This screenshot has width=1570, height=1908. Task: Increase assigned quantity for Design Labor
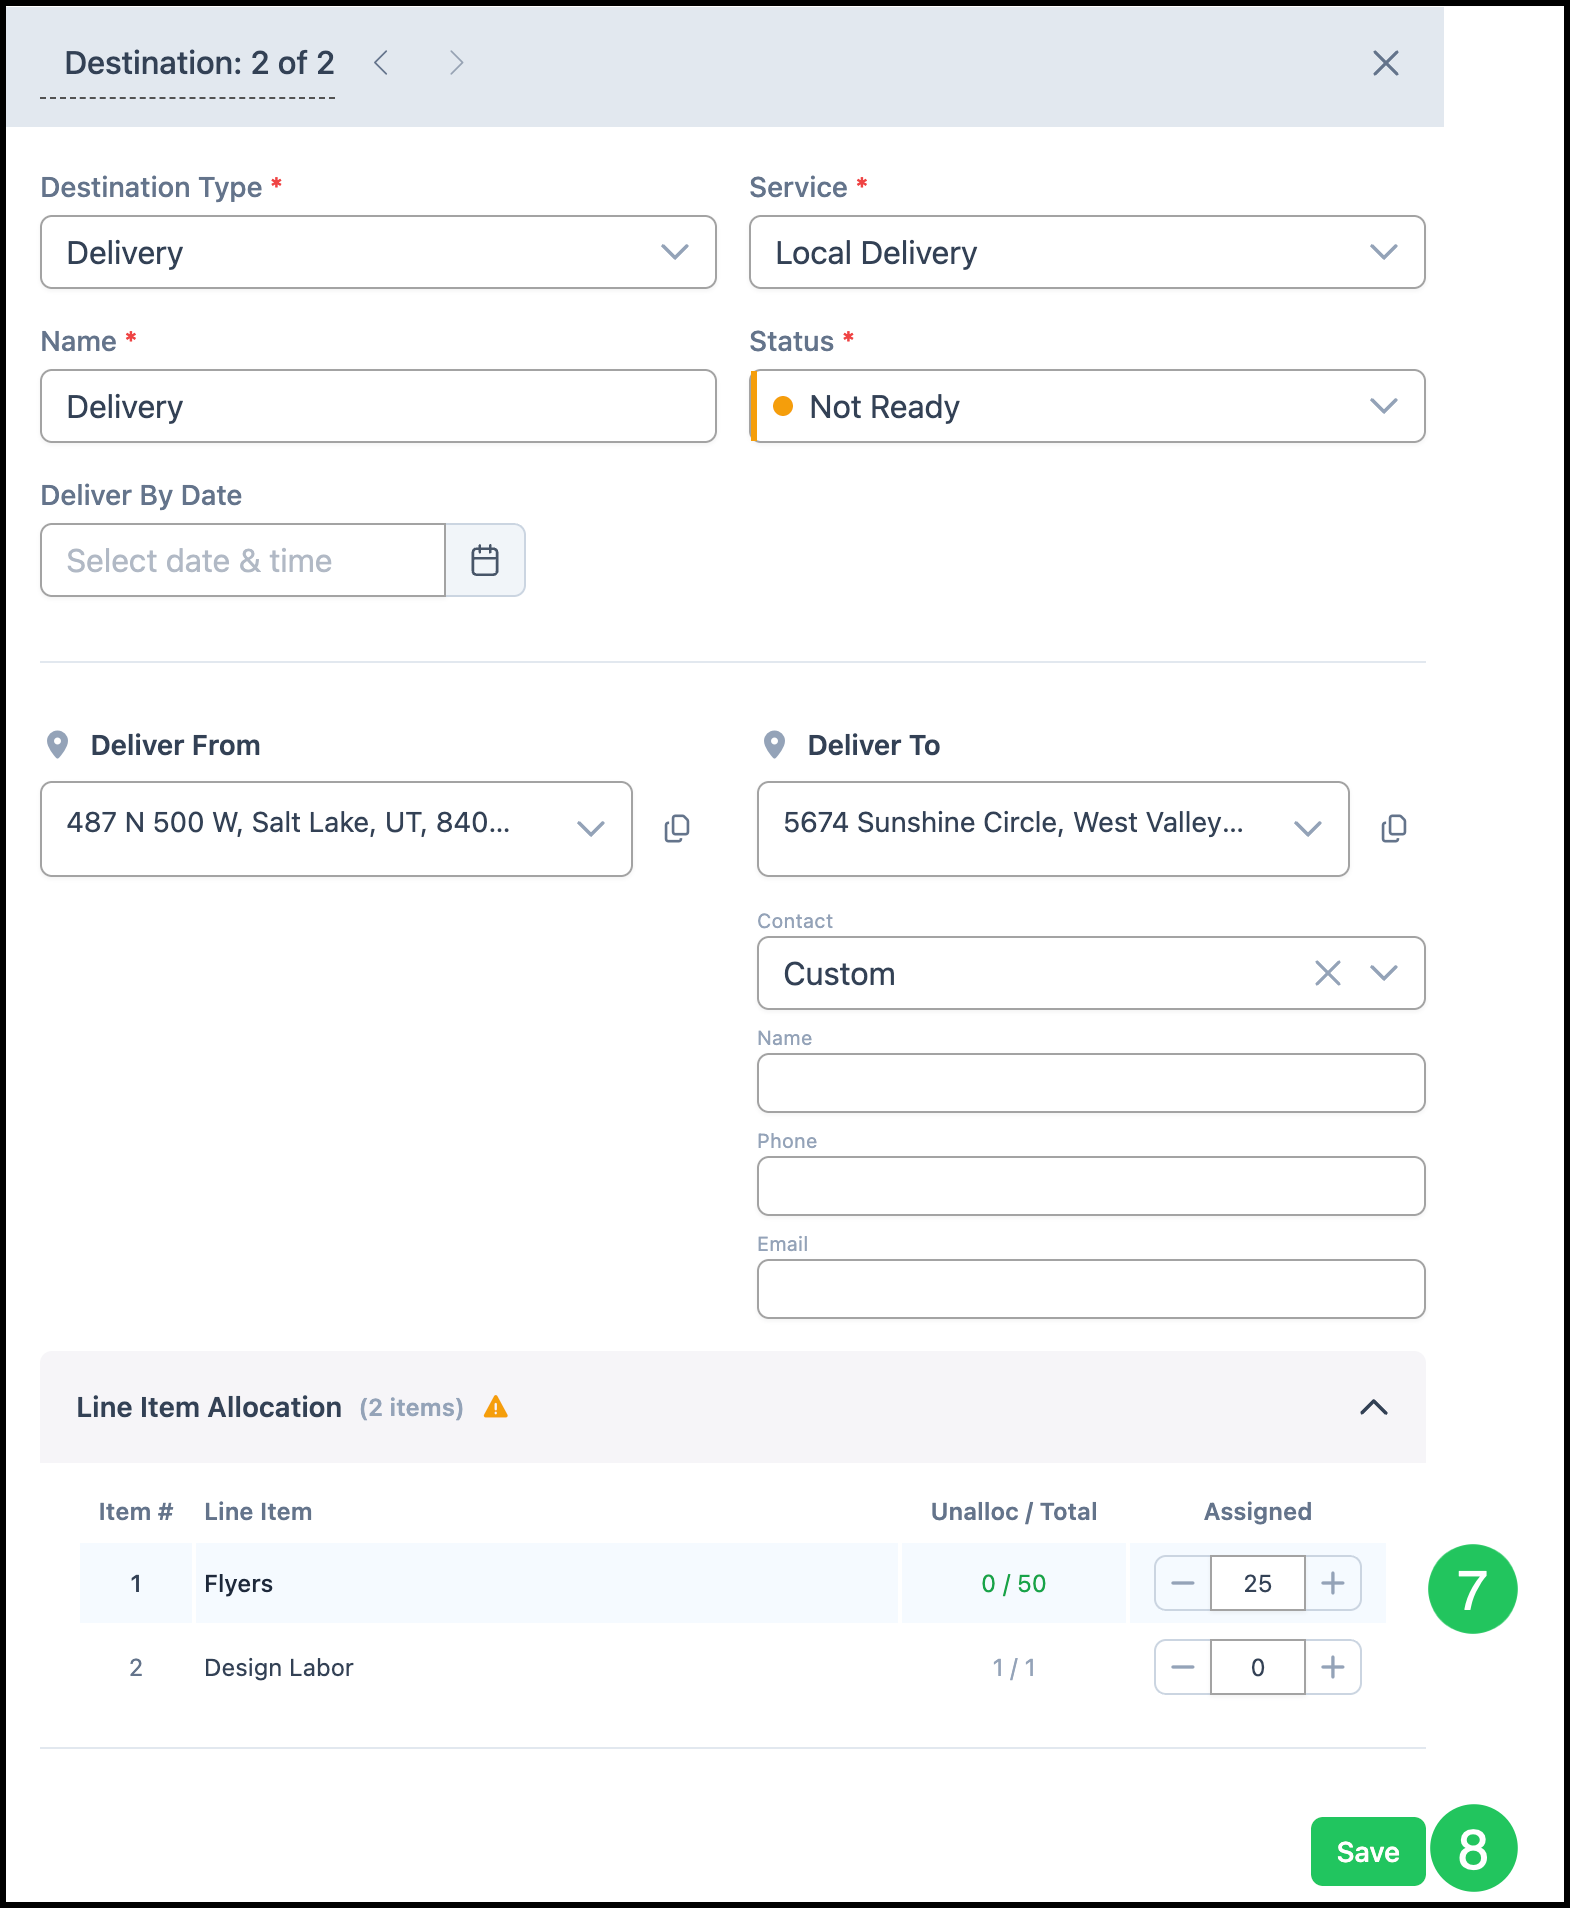pos(1333,1667)
